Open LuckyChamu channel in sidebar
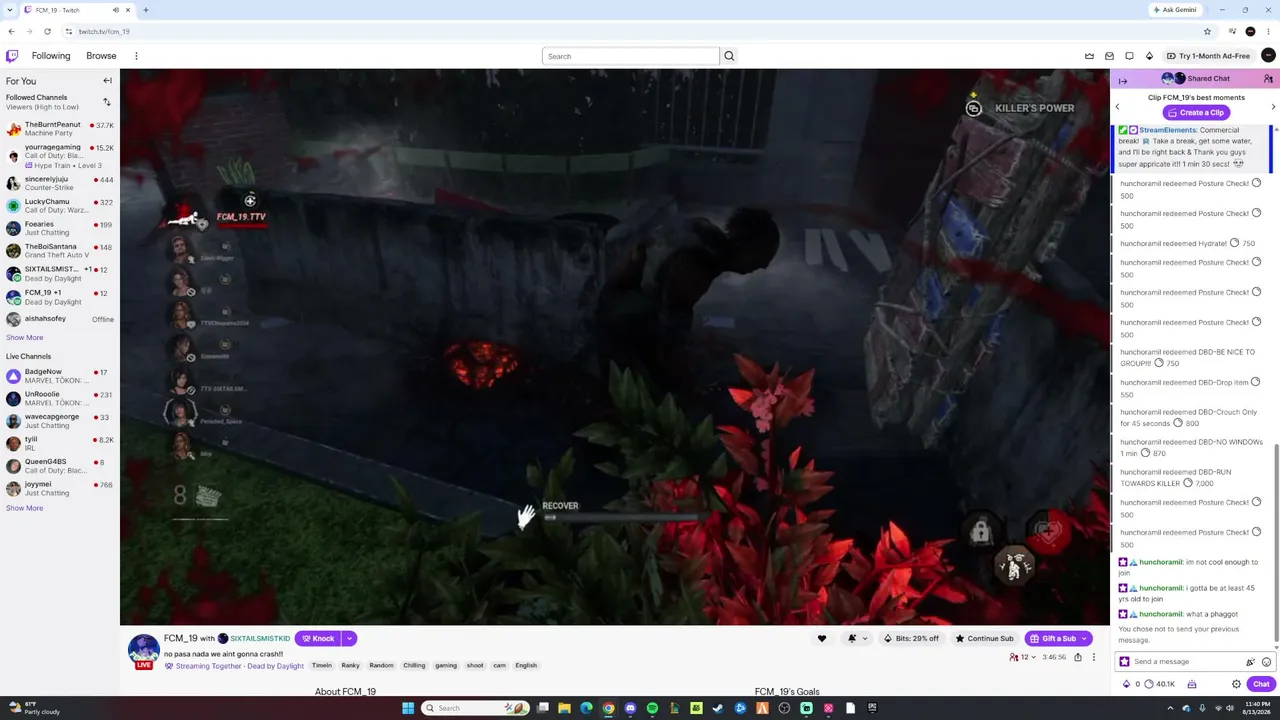 pos(59,205)
